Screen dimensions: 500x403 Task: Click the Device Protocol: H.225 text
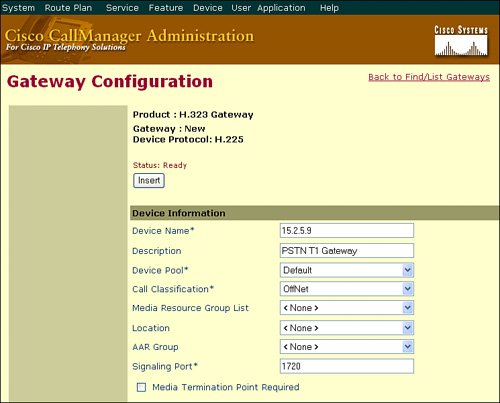pos(188,139)
